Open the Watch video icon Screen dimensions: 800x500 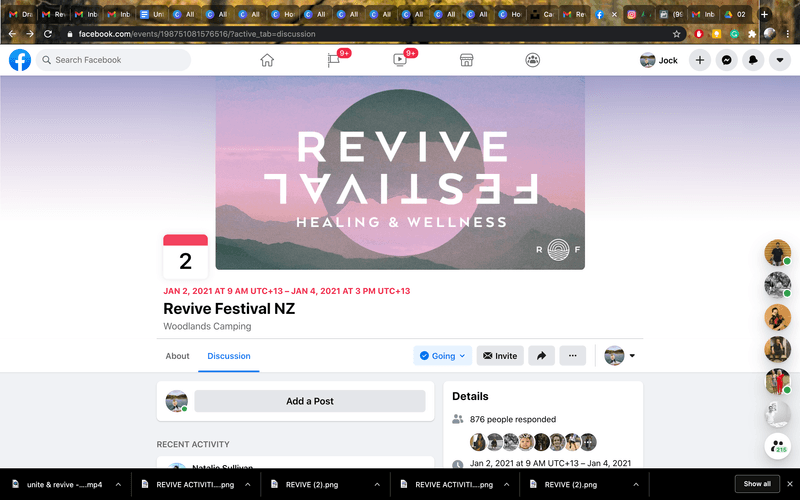399,60
